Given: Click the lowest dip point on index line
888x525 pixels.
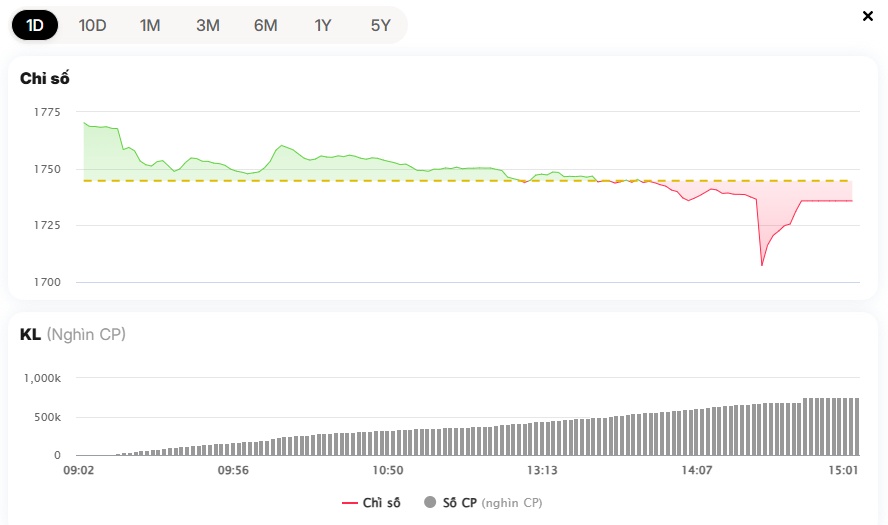Looking at the screenshot, I should (762, 265).
